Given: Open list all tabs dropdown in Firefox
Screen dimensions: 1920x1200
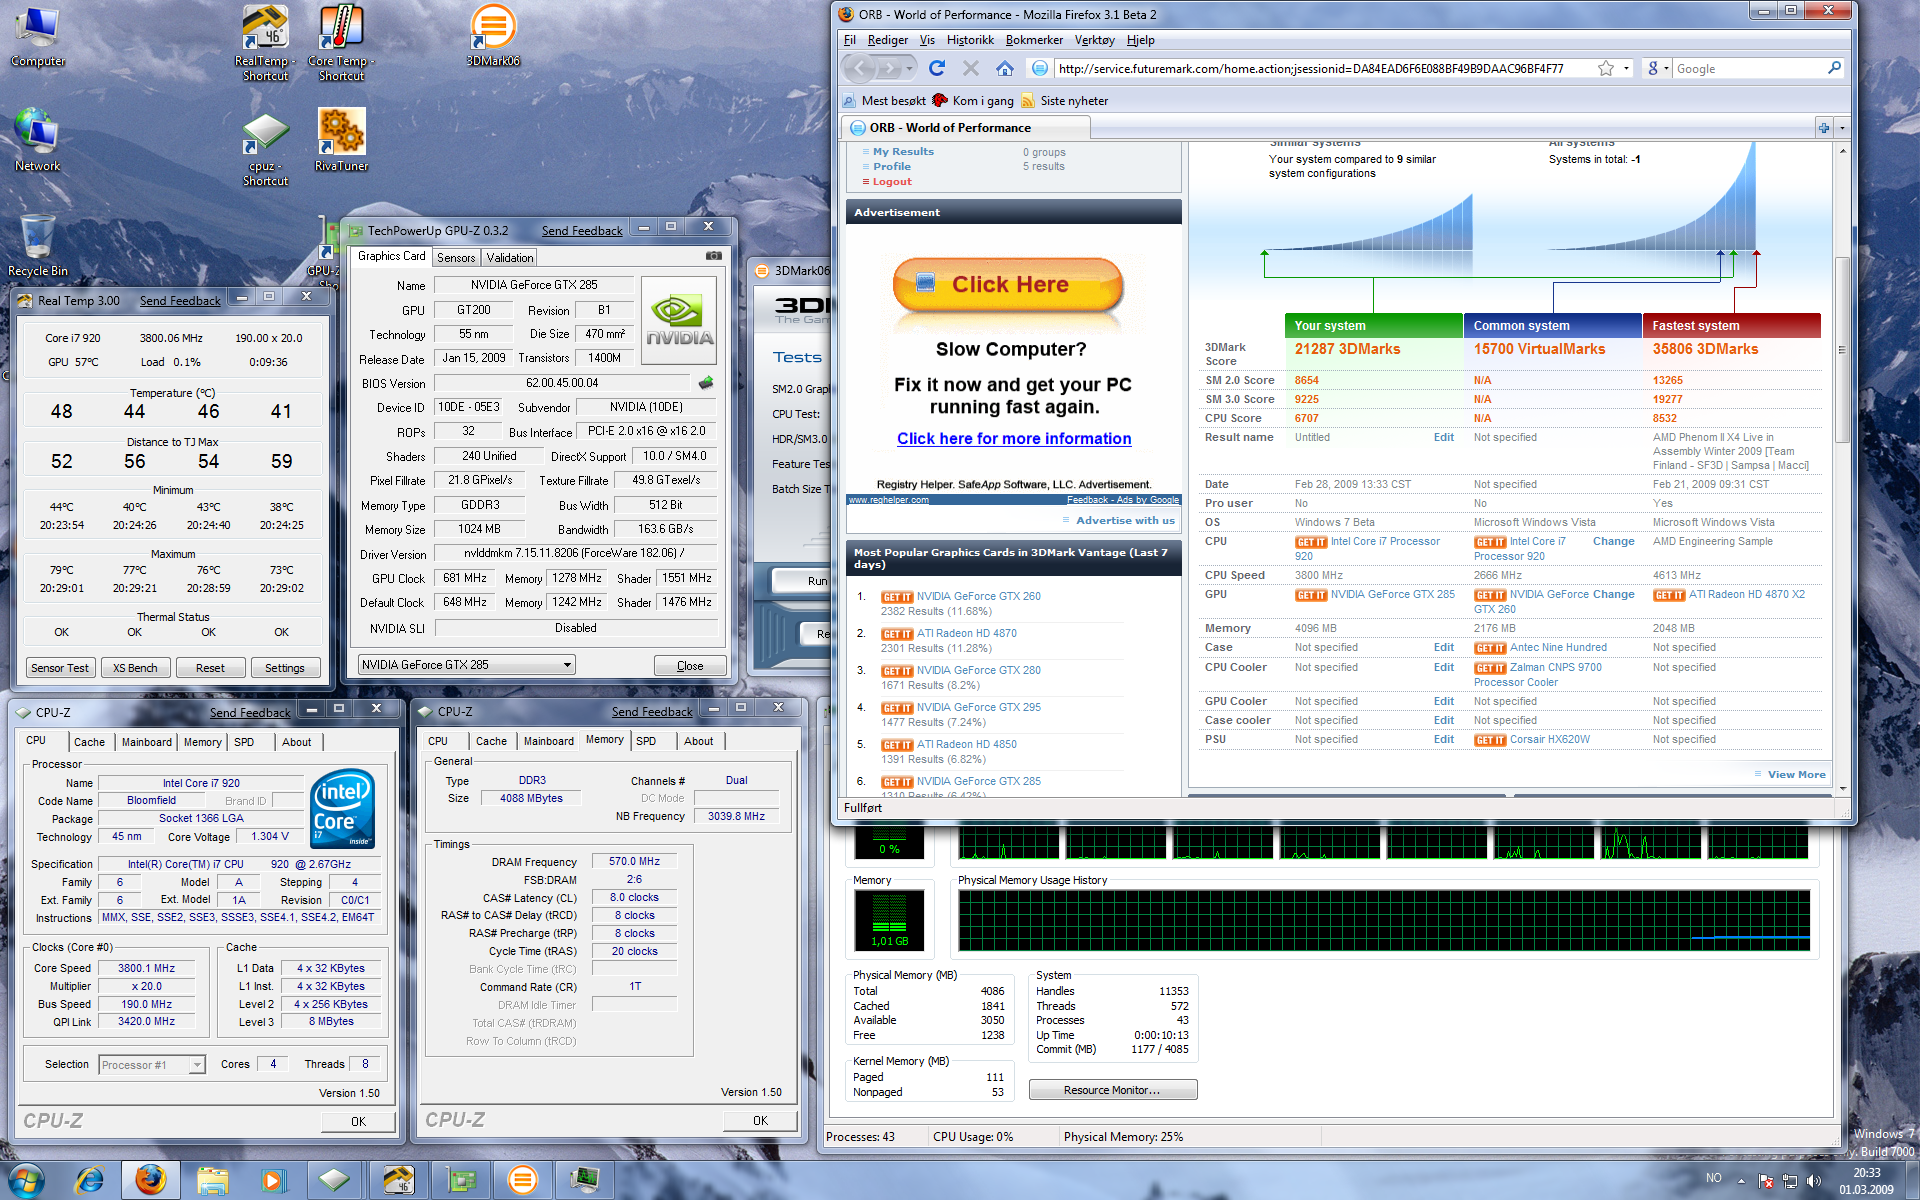Looking at the screenshot, I should click(1842, 127).
